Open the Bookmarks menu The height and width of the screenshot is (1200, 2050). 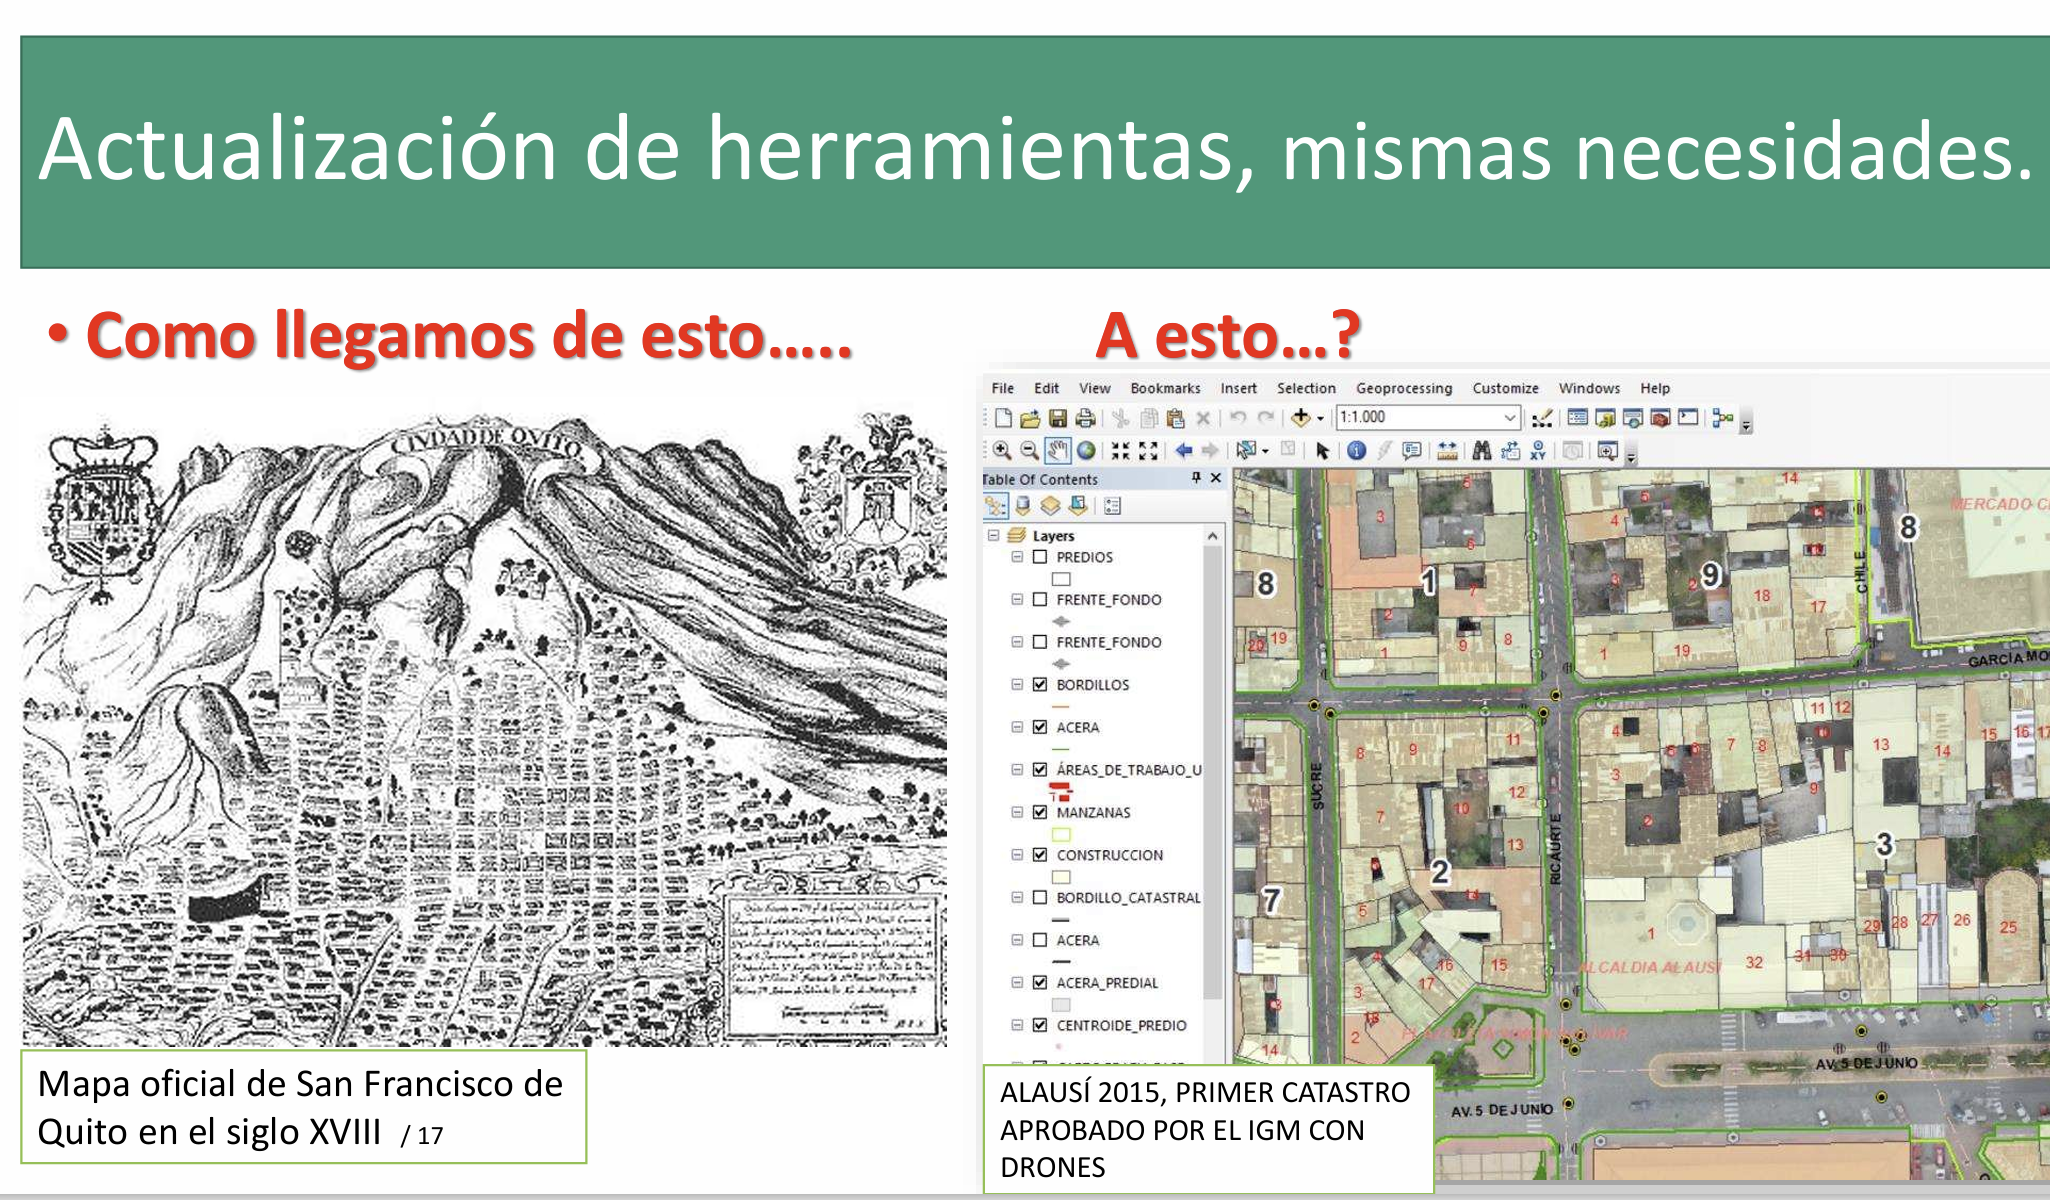tap(1165, 388)
